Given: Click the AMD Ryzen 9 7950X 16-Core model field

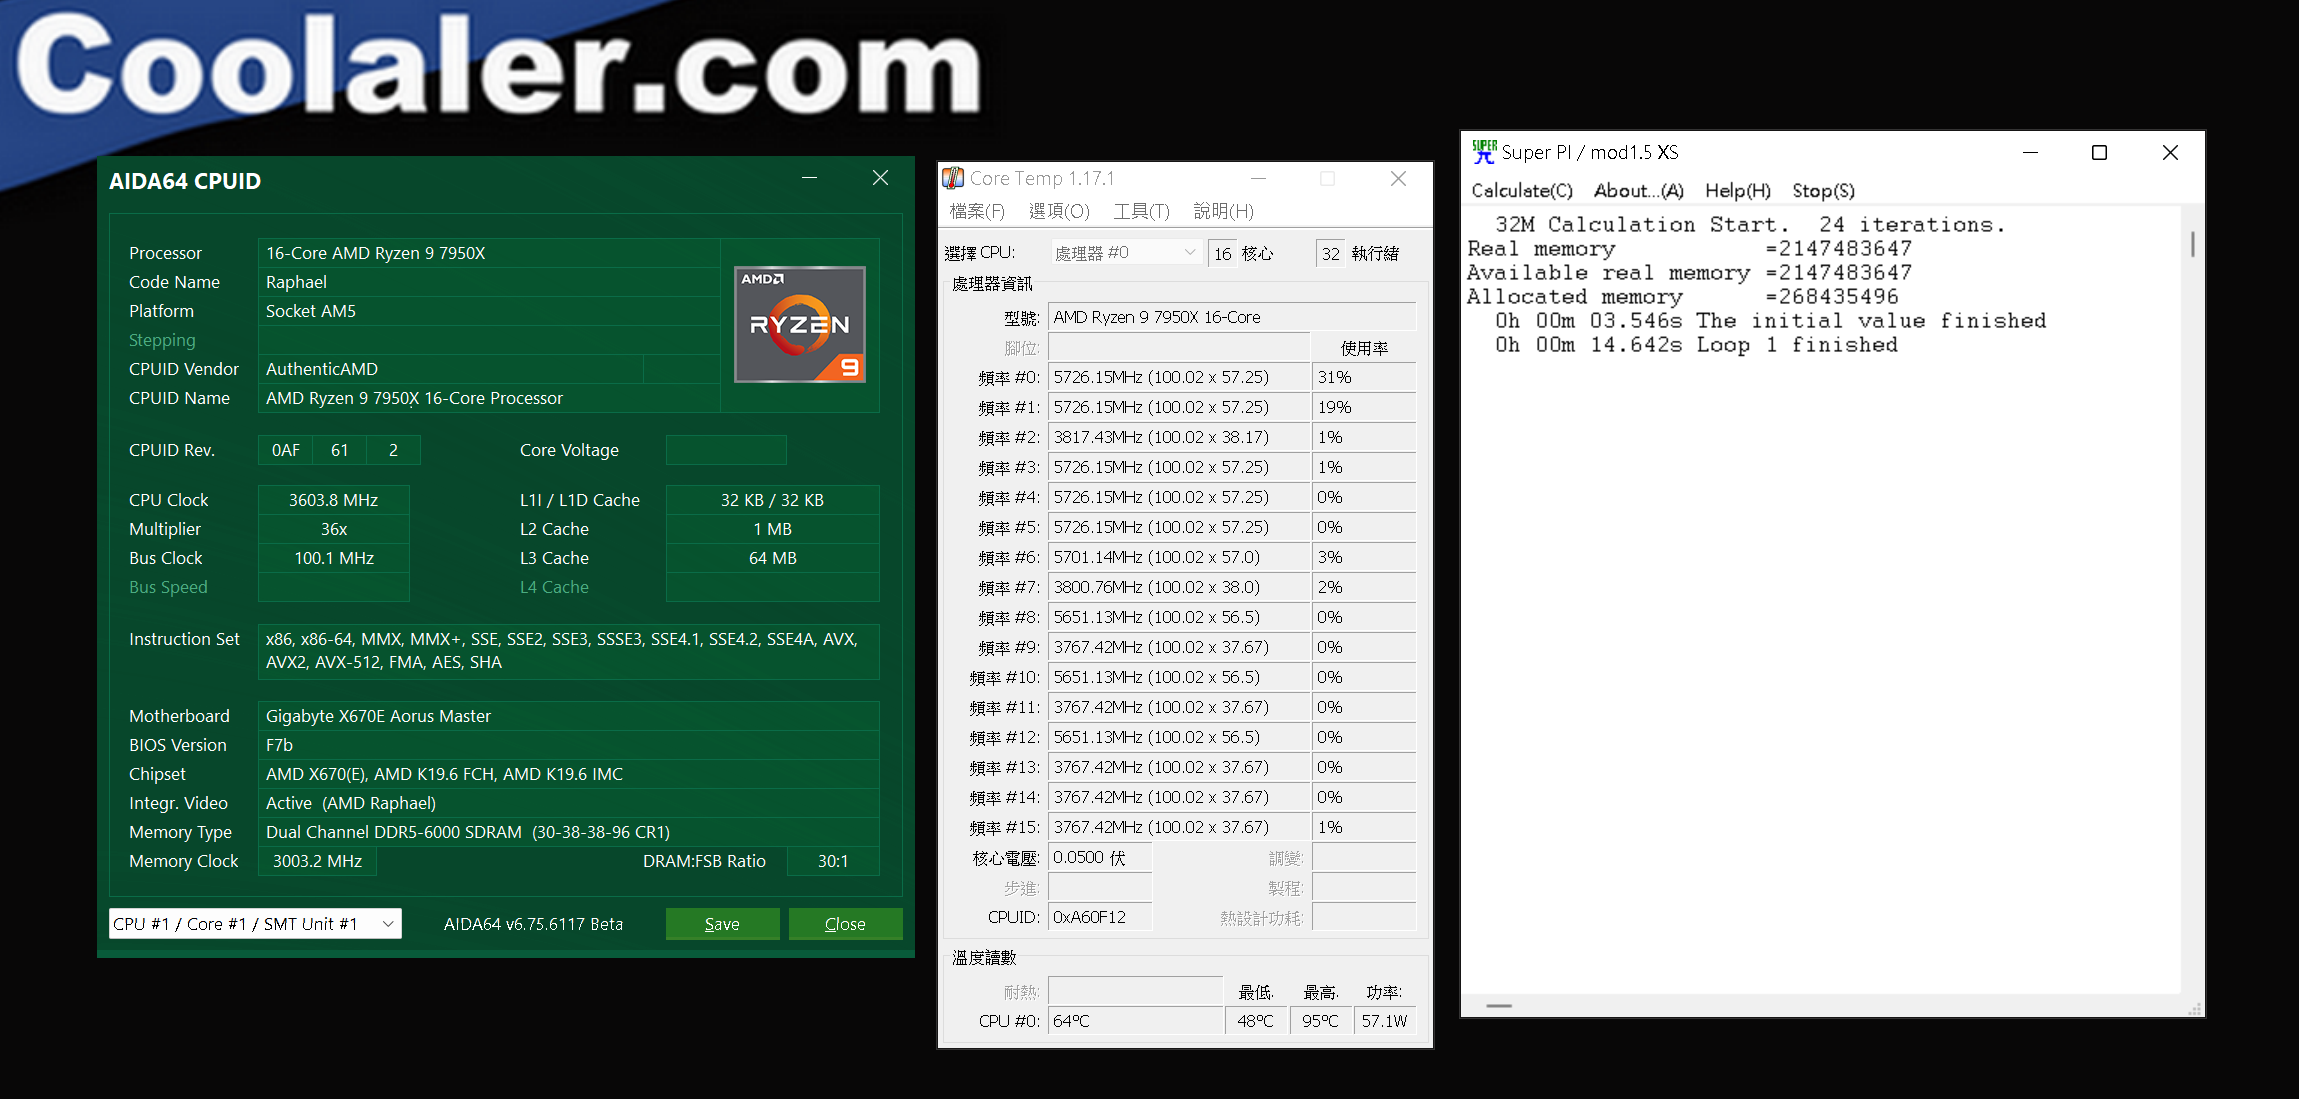Looking at the screenshot, I should (1232, 317).
